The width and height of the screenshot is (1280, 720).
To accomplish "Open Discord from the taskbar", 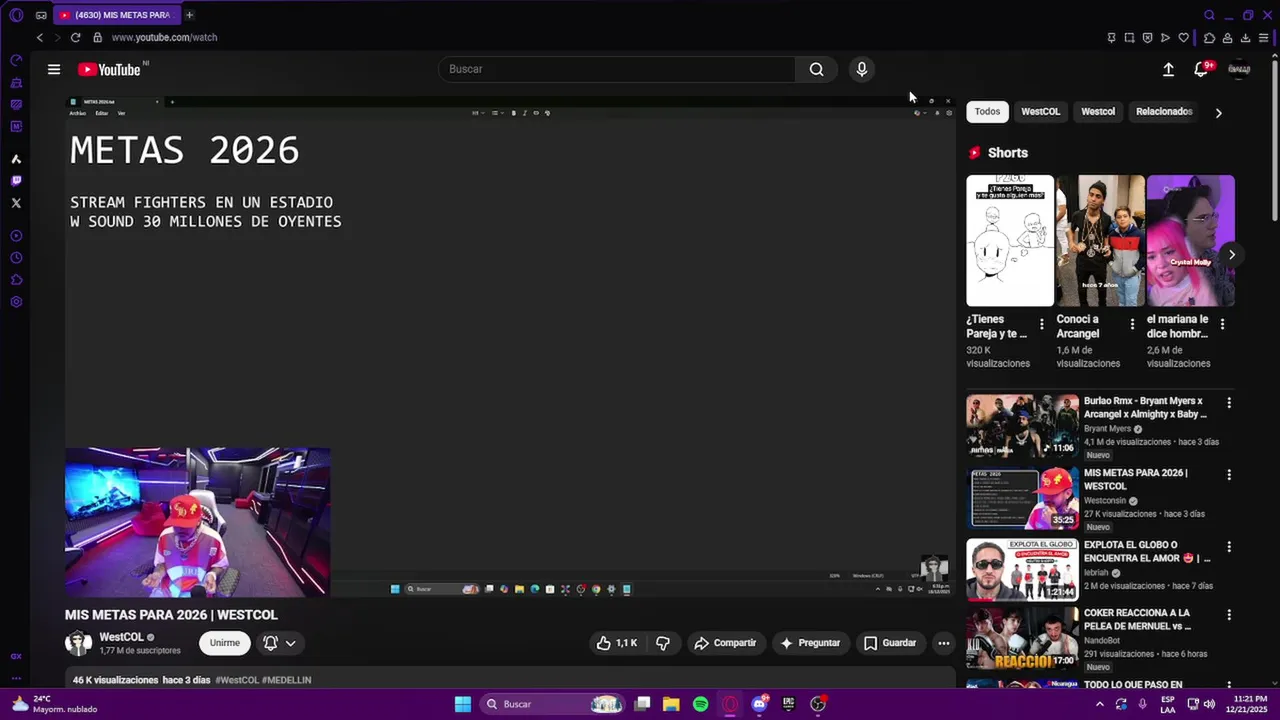I will [x=759, y=704].
